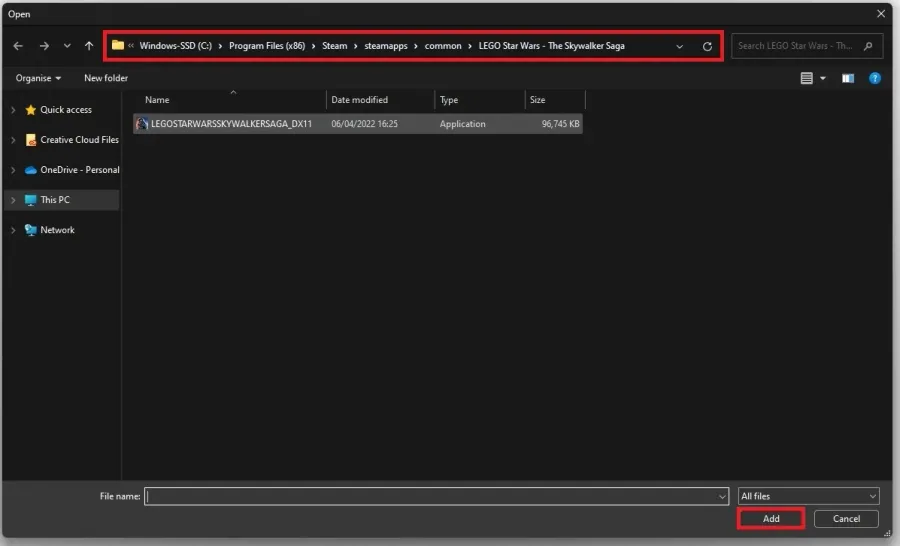Open the File name dropdown arrow
The height and width of the screenshot is (546, 900).
pos(722,497)
